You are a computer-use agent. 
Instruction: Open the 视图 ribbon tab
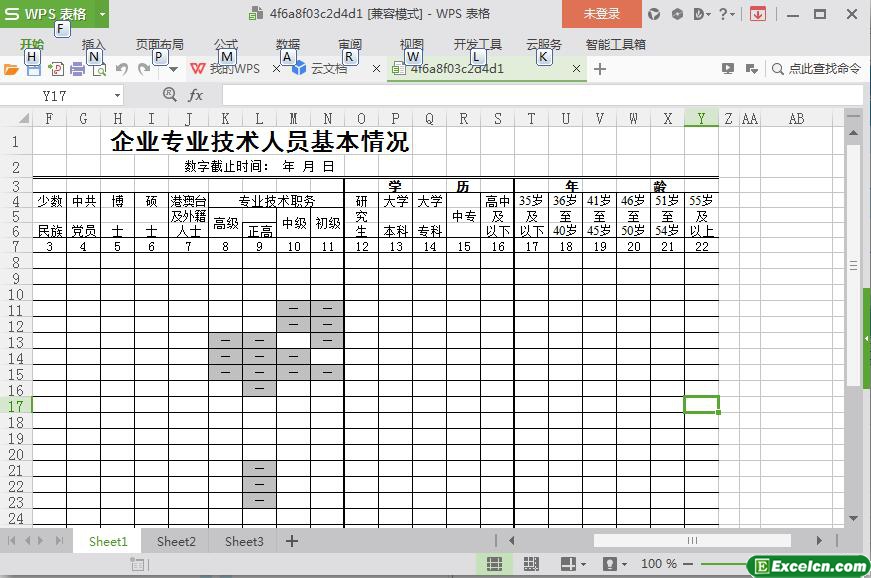point(412,44)
